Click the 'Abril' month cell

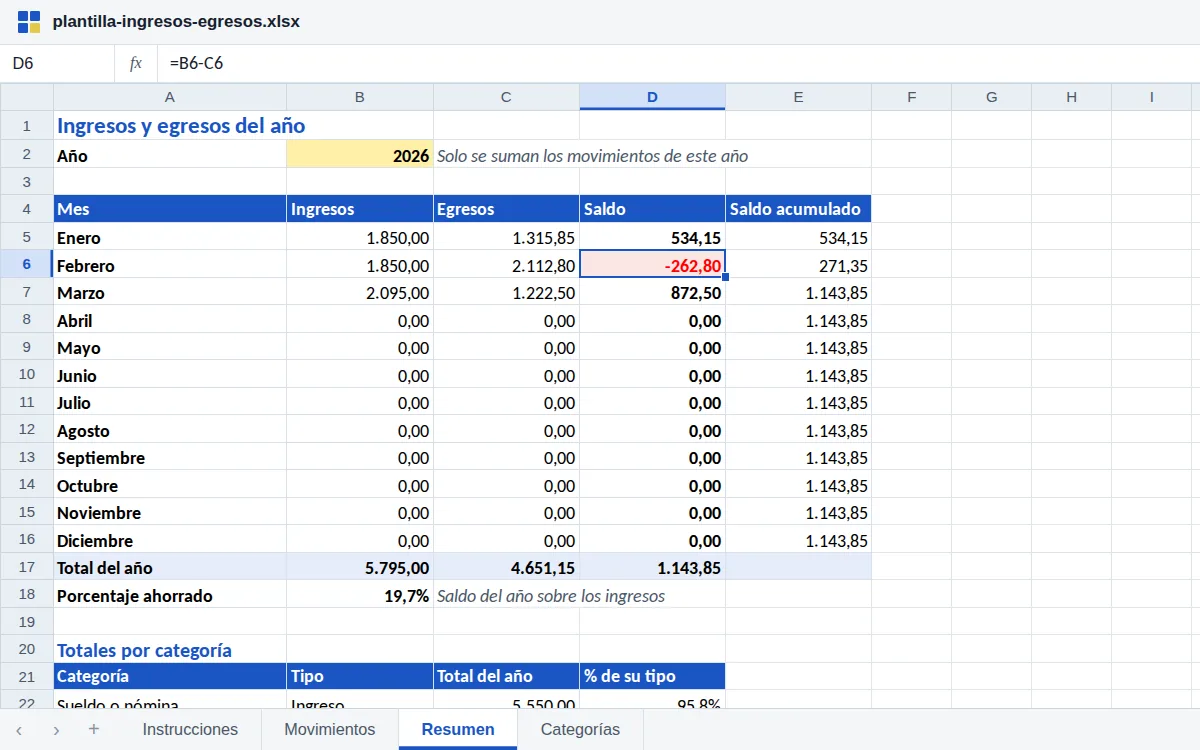[x=170, y=320]
